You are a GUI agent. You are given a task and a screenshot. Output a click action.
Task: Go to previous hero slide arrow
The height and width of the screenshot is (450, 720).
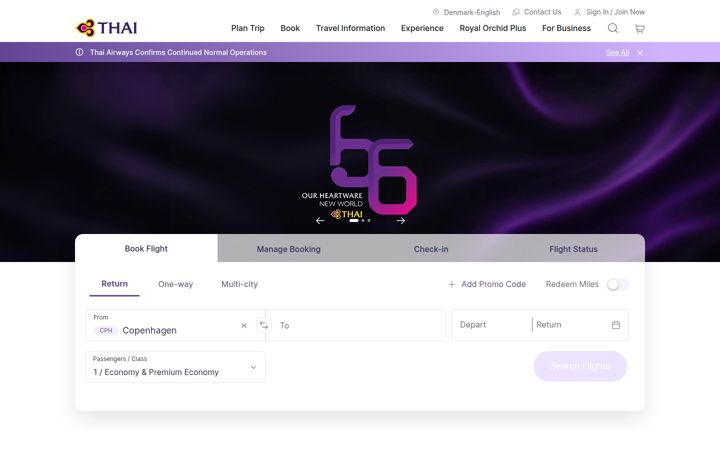[x=320, y=221]
